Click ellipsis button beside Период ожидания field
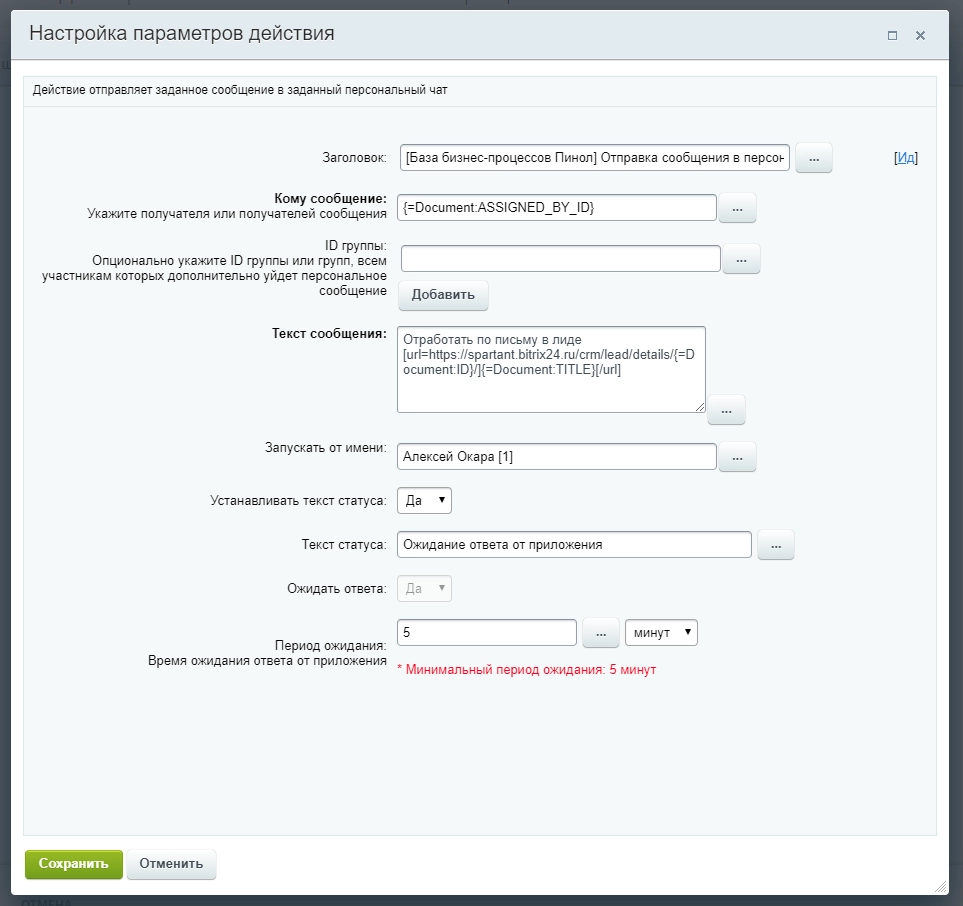 point(601,634)
